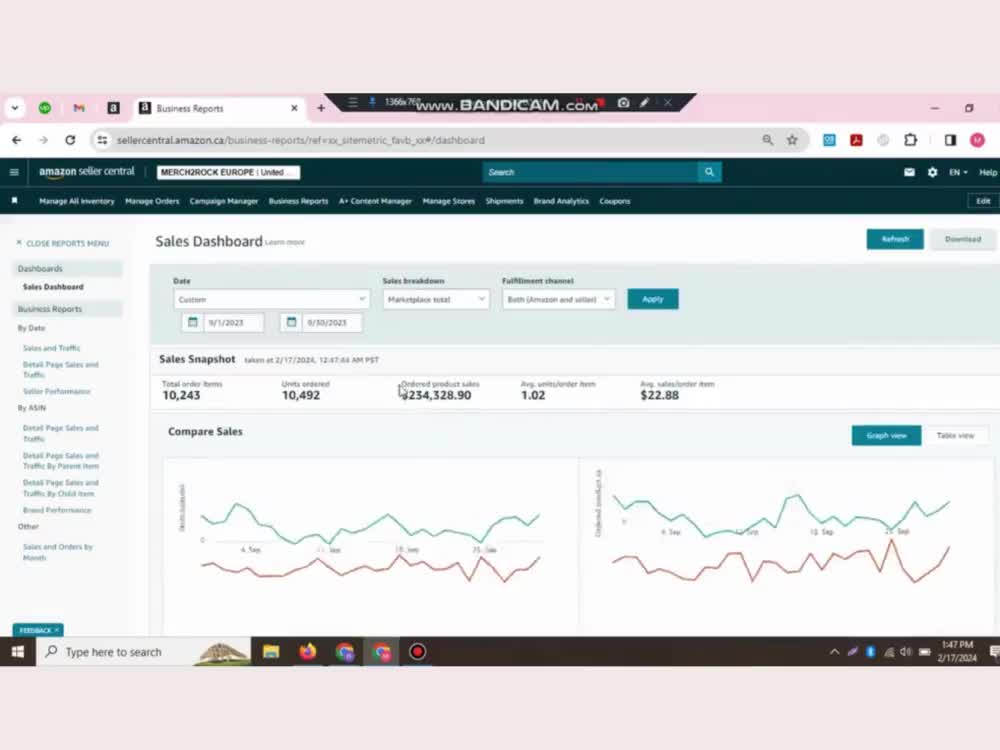
Task: Open the Upwork pinned tab
Action: [45, 108]
